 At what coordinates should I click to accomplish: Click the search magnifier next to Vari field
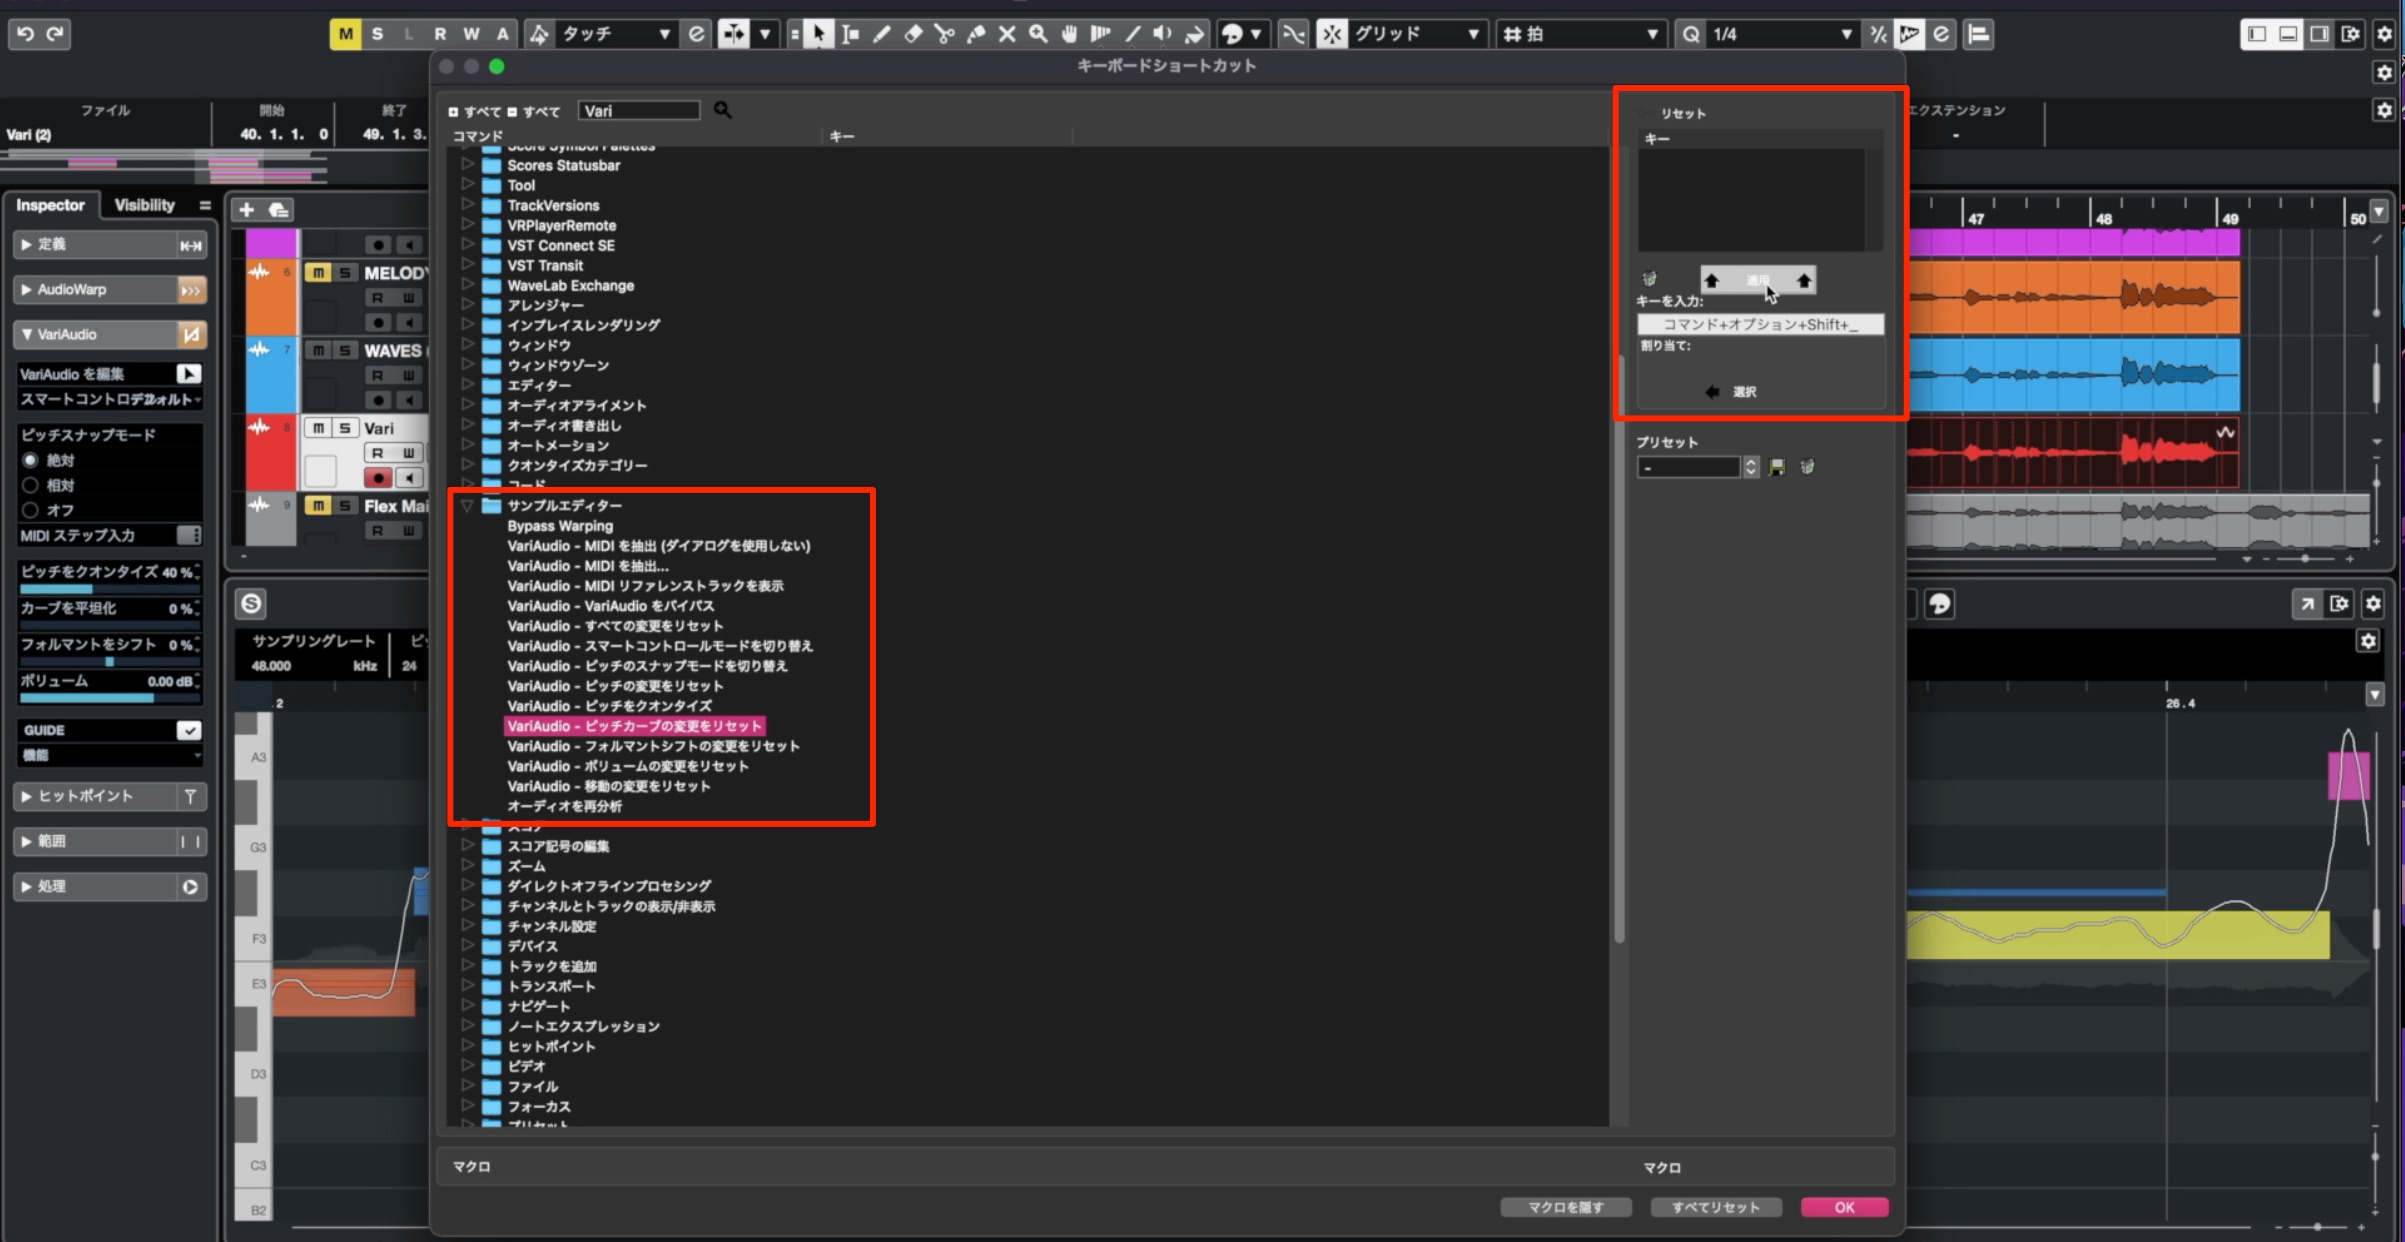coord(723,110)
